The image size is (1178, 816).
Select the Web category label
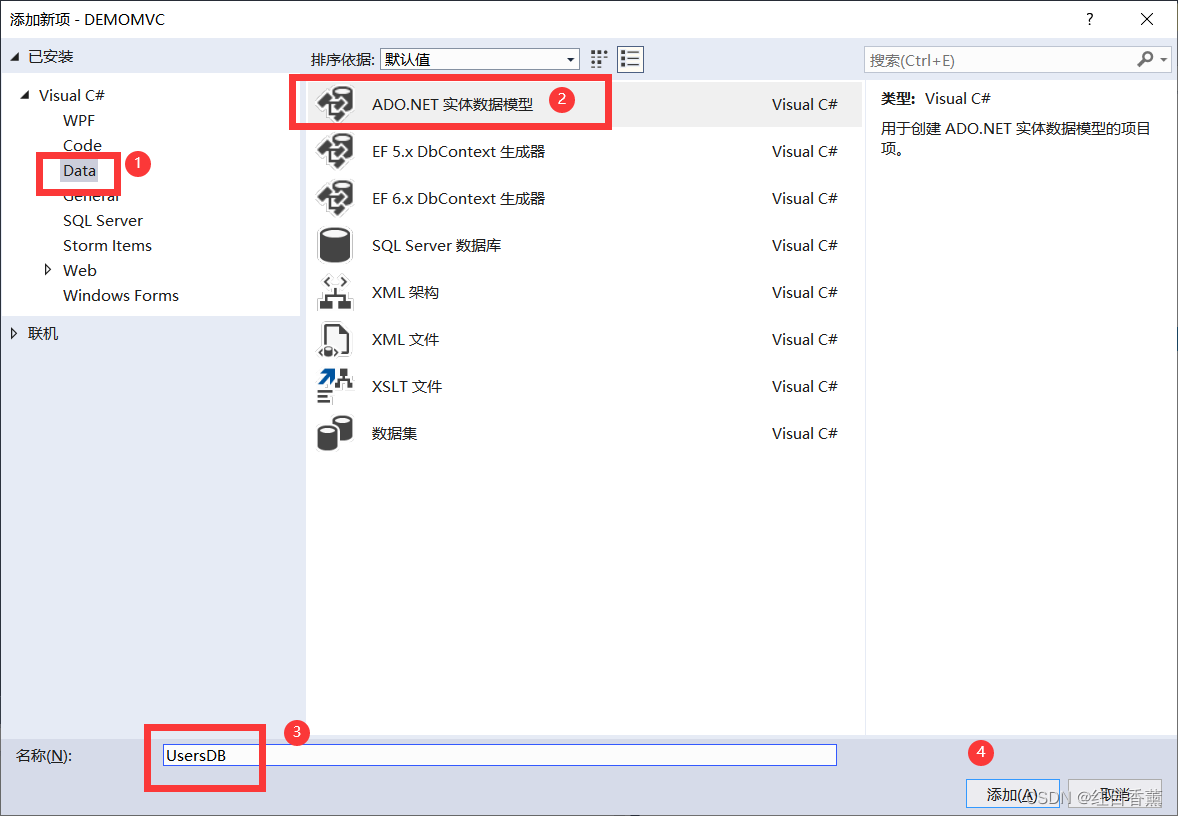tap(80, 270)
